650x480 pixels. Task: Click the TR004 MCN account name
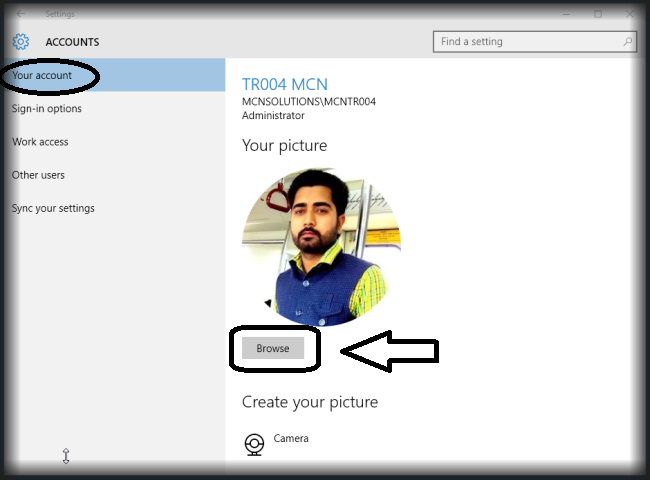click(285, 84)
